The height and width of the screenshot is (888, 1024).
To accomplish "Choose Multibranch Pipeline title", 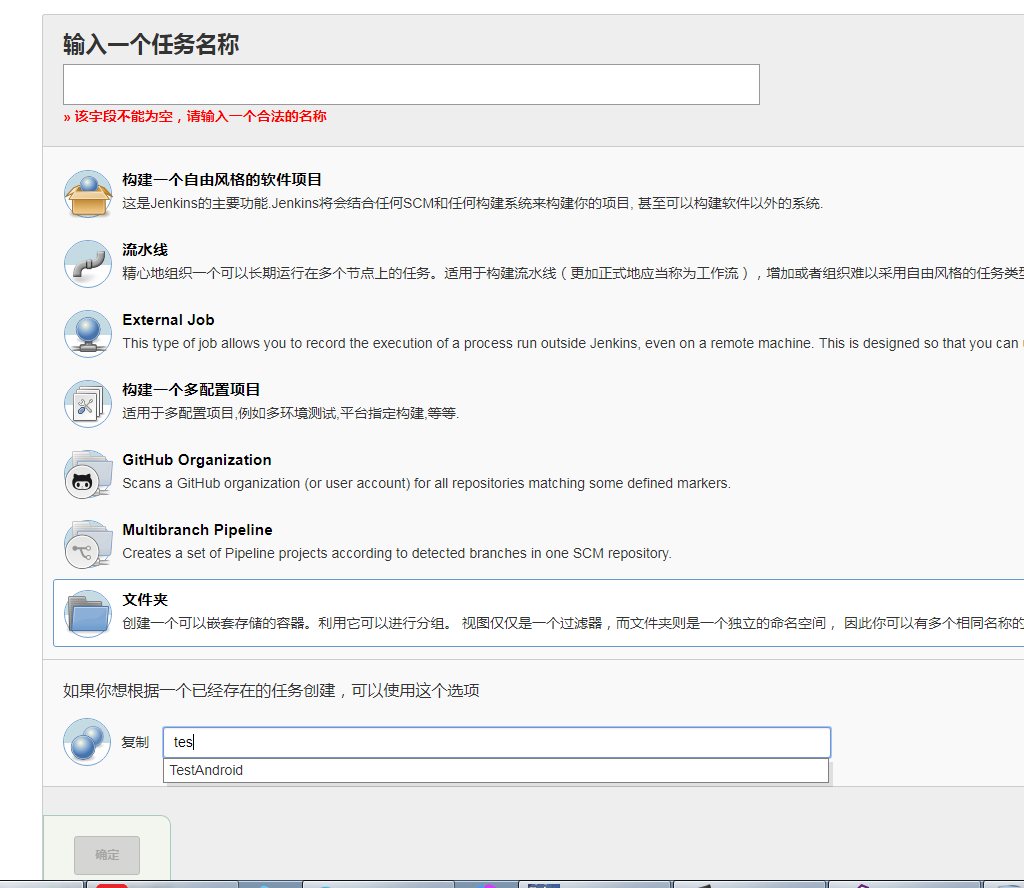I will tap(197, 530).
